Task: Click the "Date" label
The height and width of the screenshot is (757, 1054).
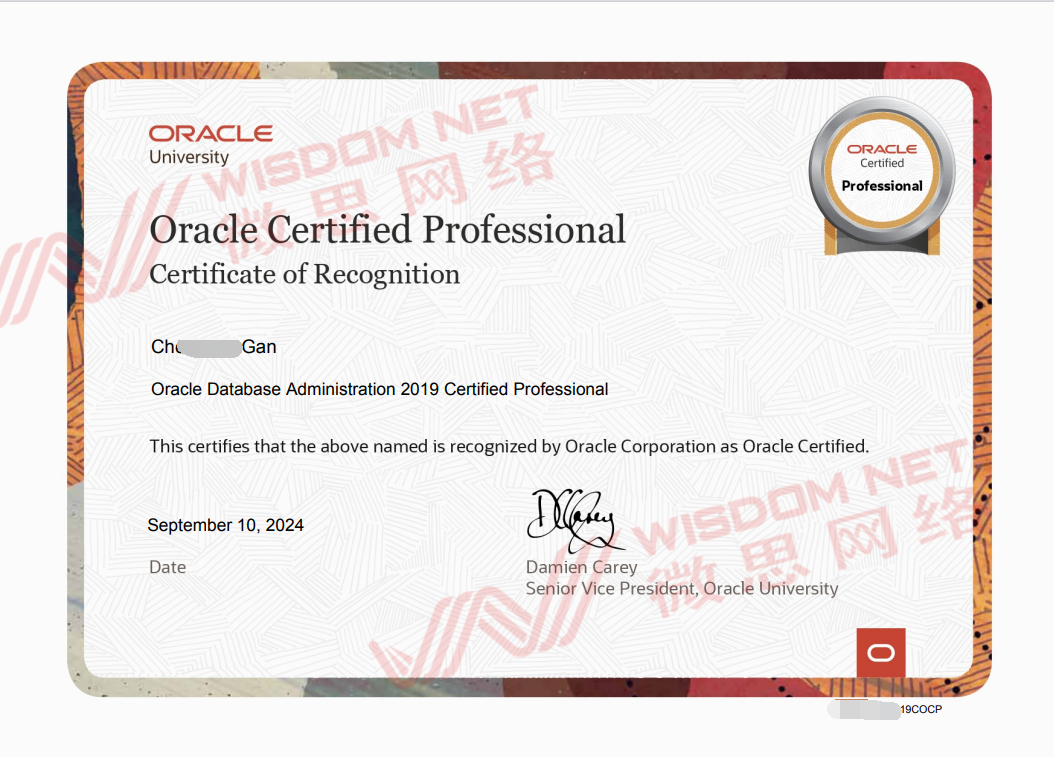Action: coord(167,567)
